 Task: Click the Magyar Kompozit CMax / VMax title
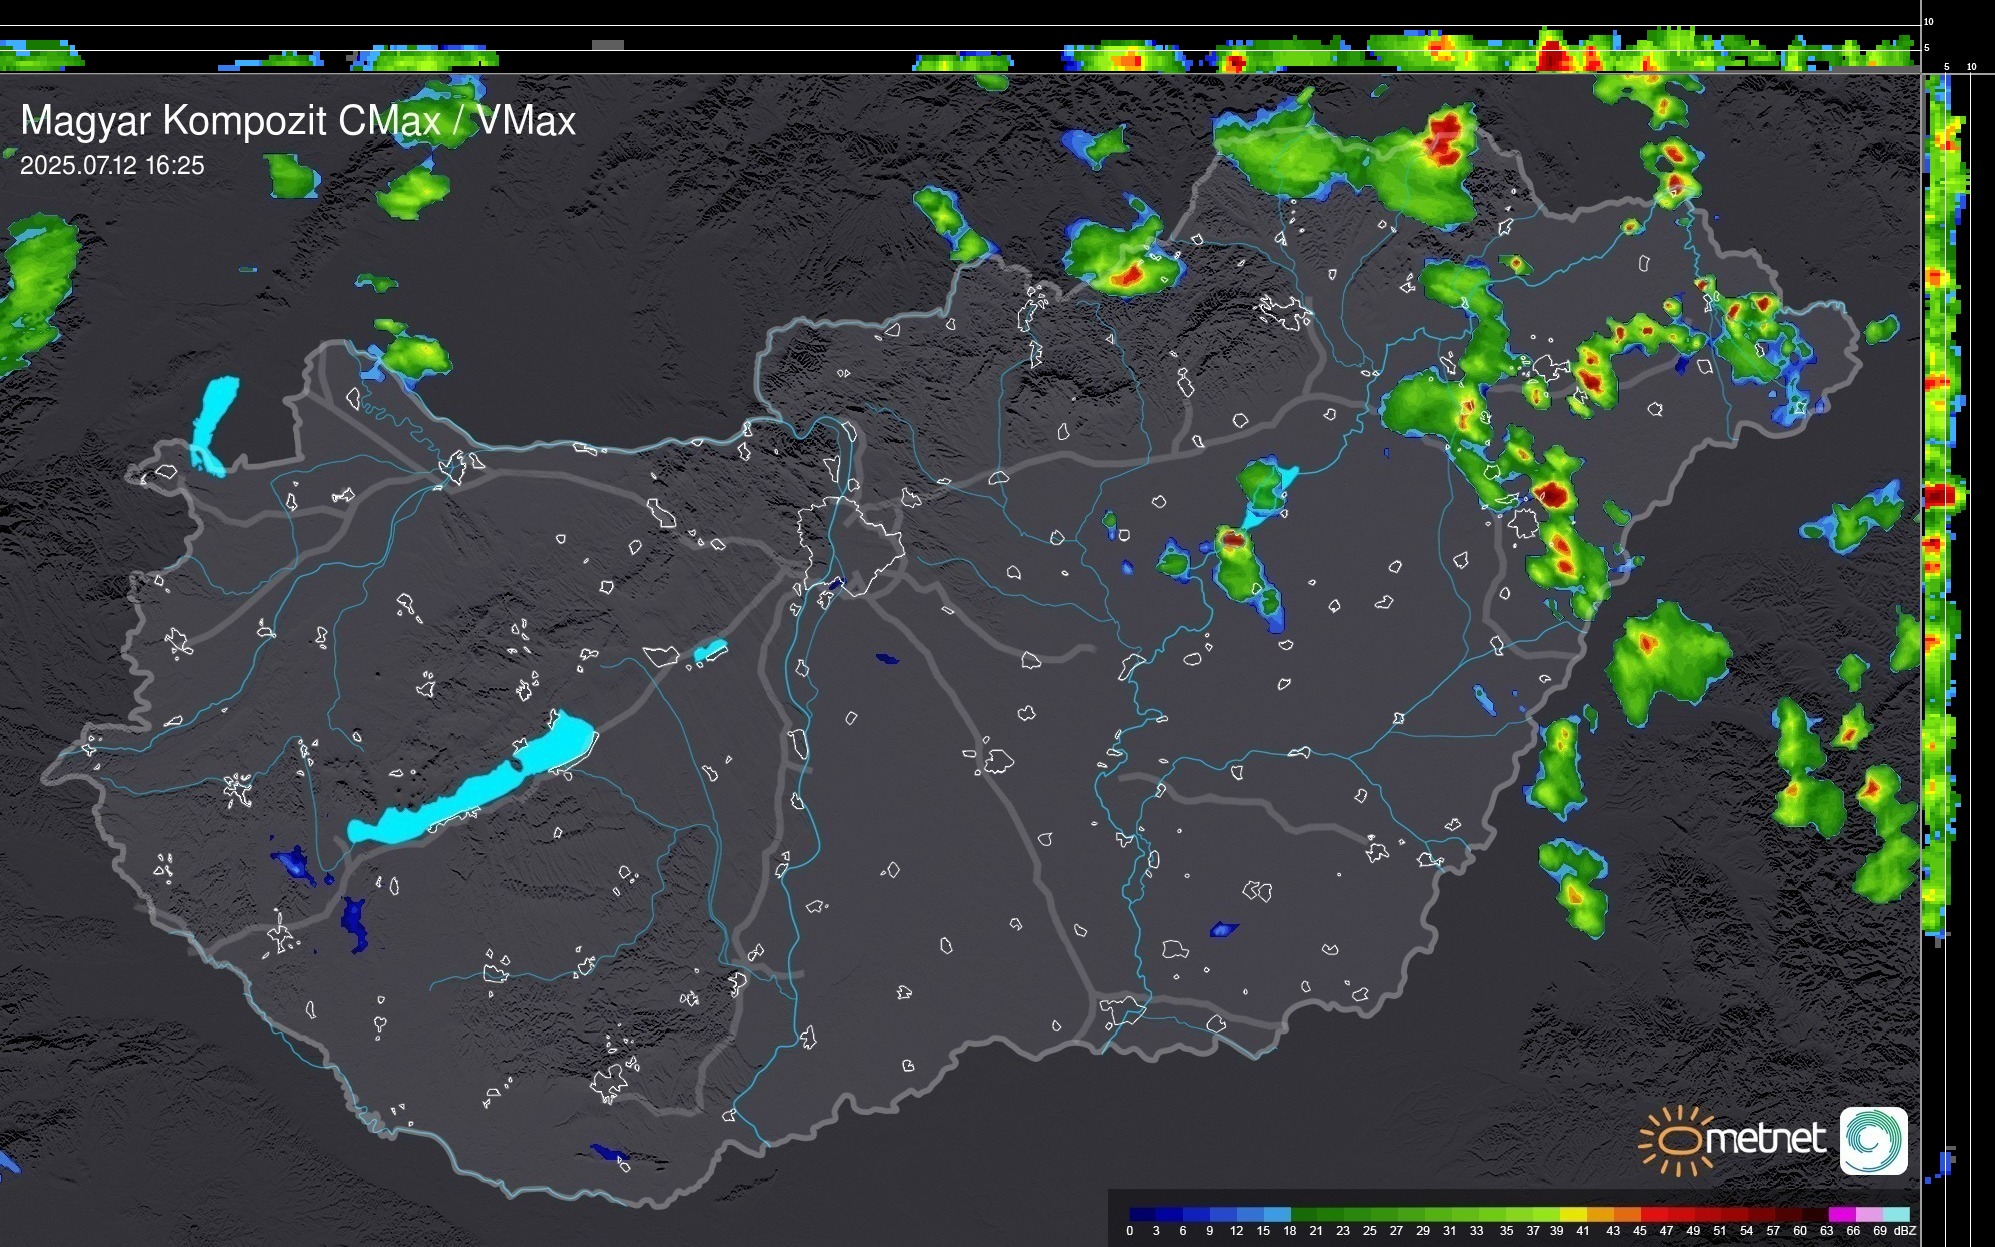tap(298, 121)
